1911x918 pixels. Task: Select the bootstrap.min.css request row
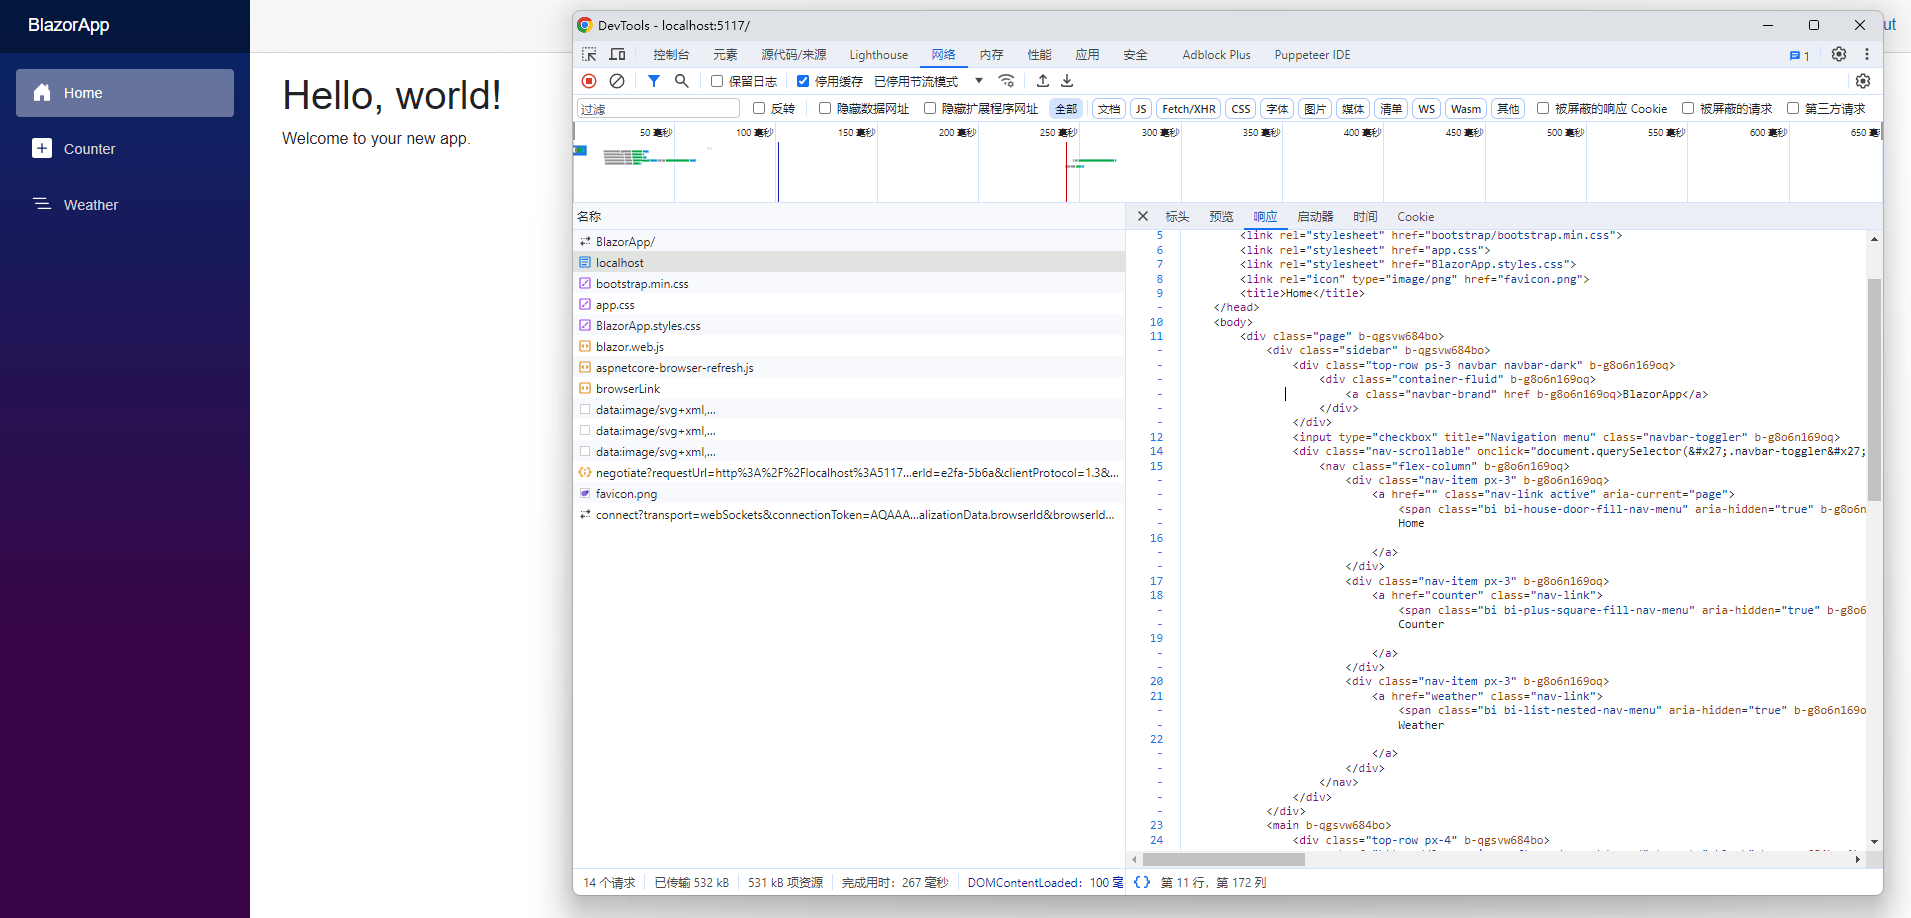[849, 284]
